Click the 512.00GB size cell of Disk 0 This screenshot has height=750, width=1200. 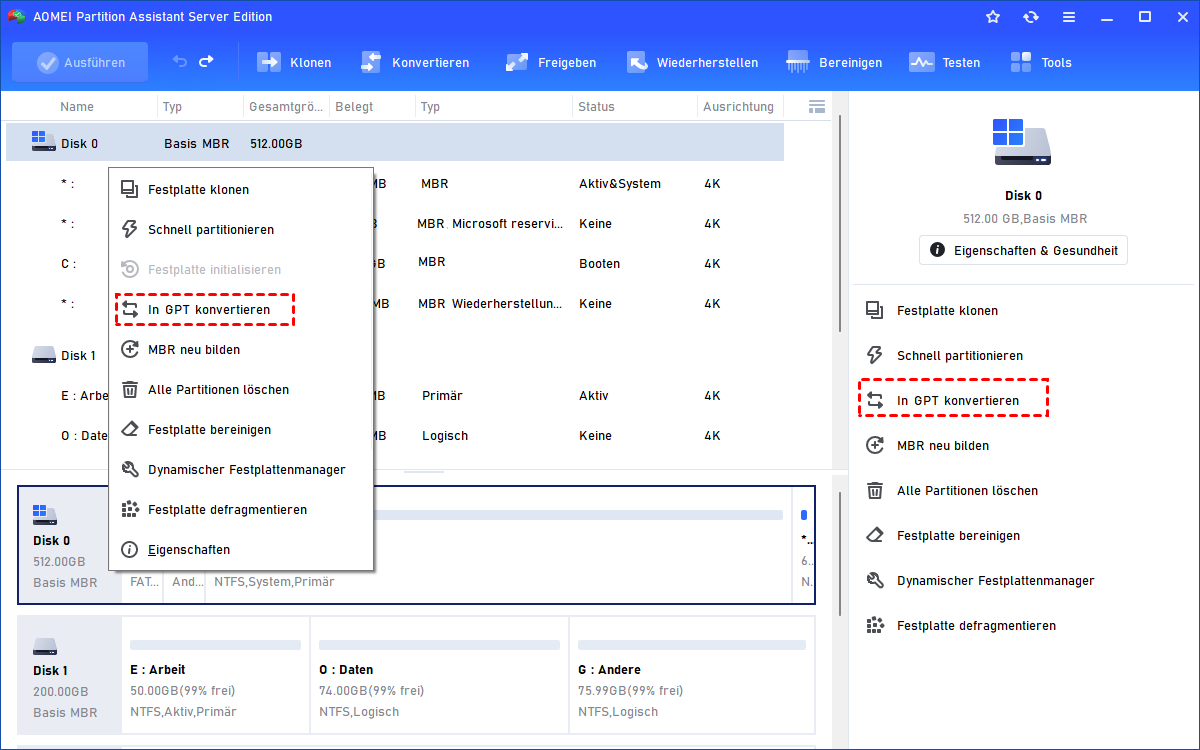click(x=276, y=143)
